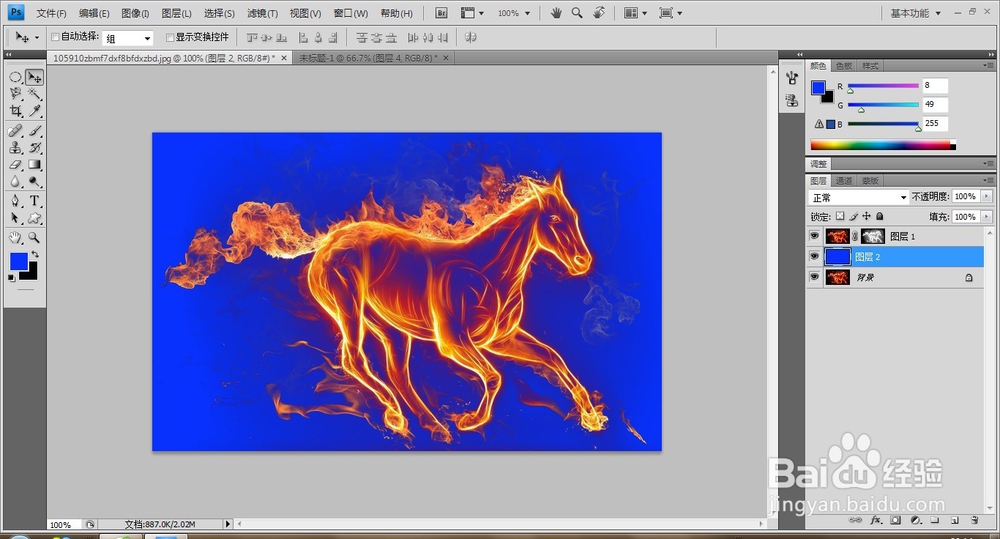Open the 填充 fill slider arrow
This screenshot has width=1000, height=539.
tap(987, 217)
